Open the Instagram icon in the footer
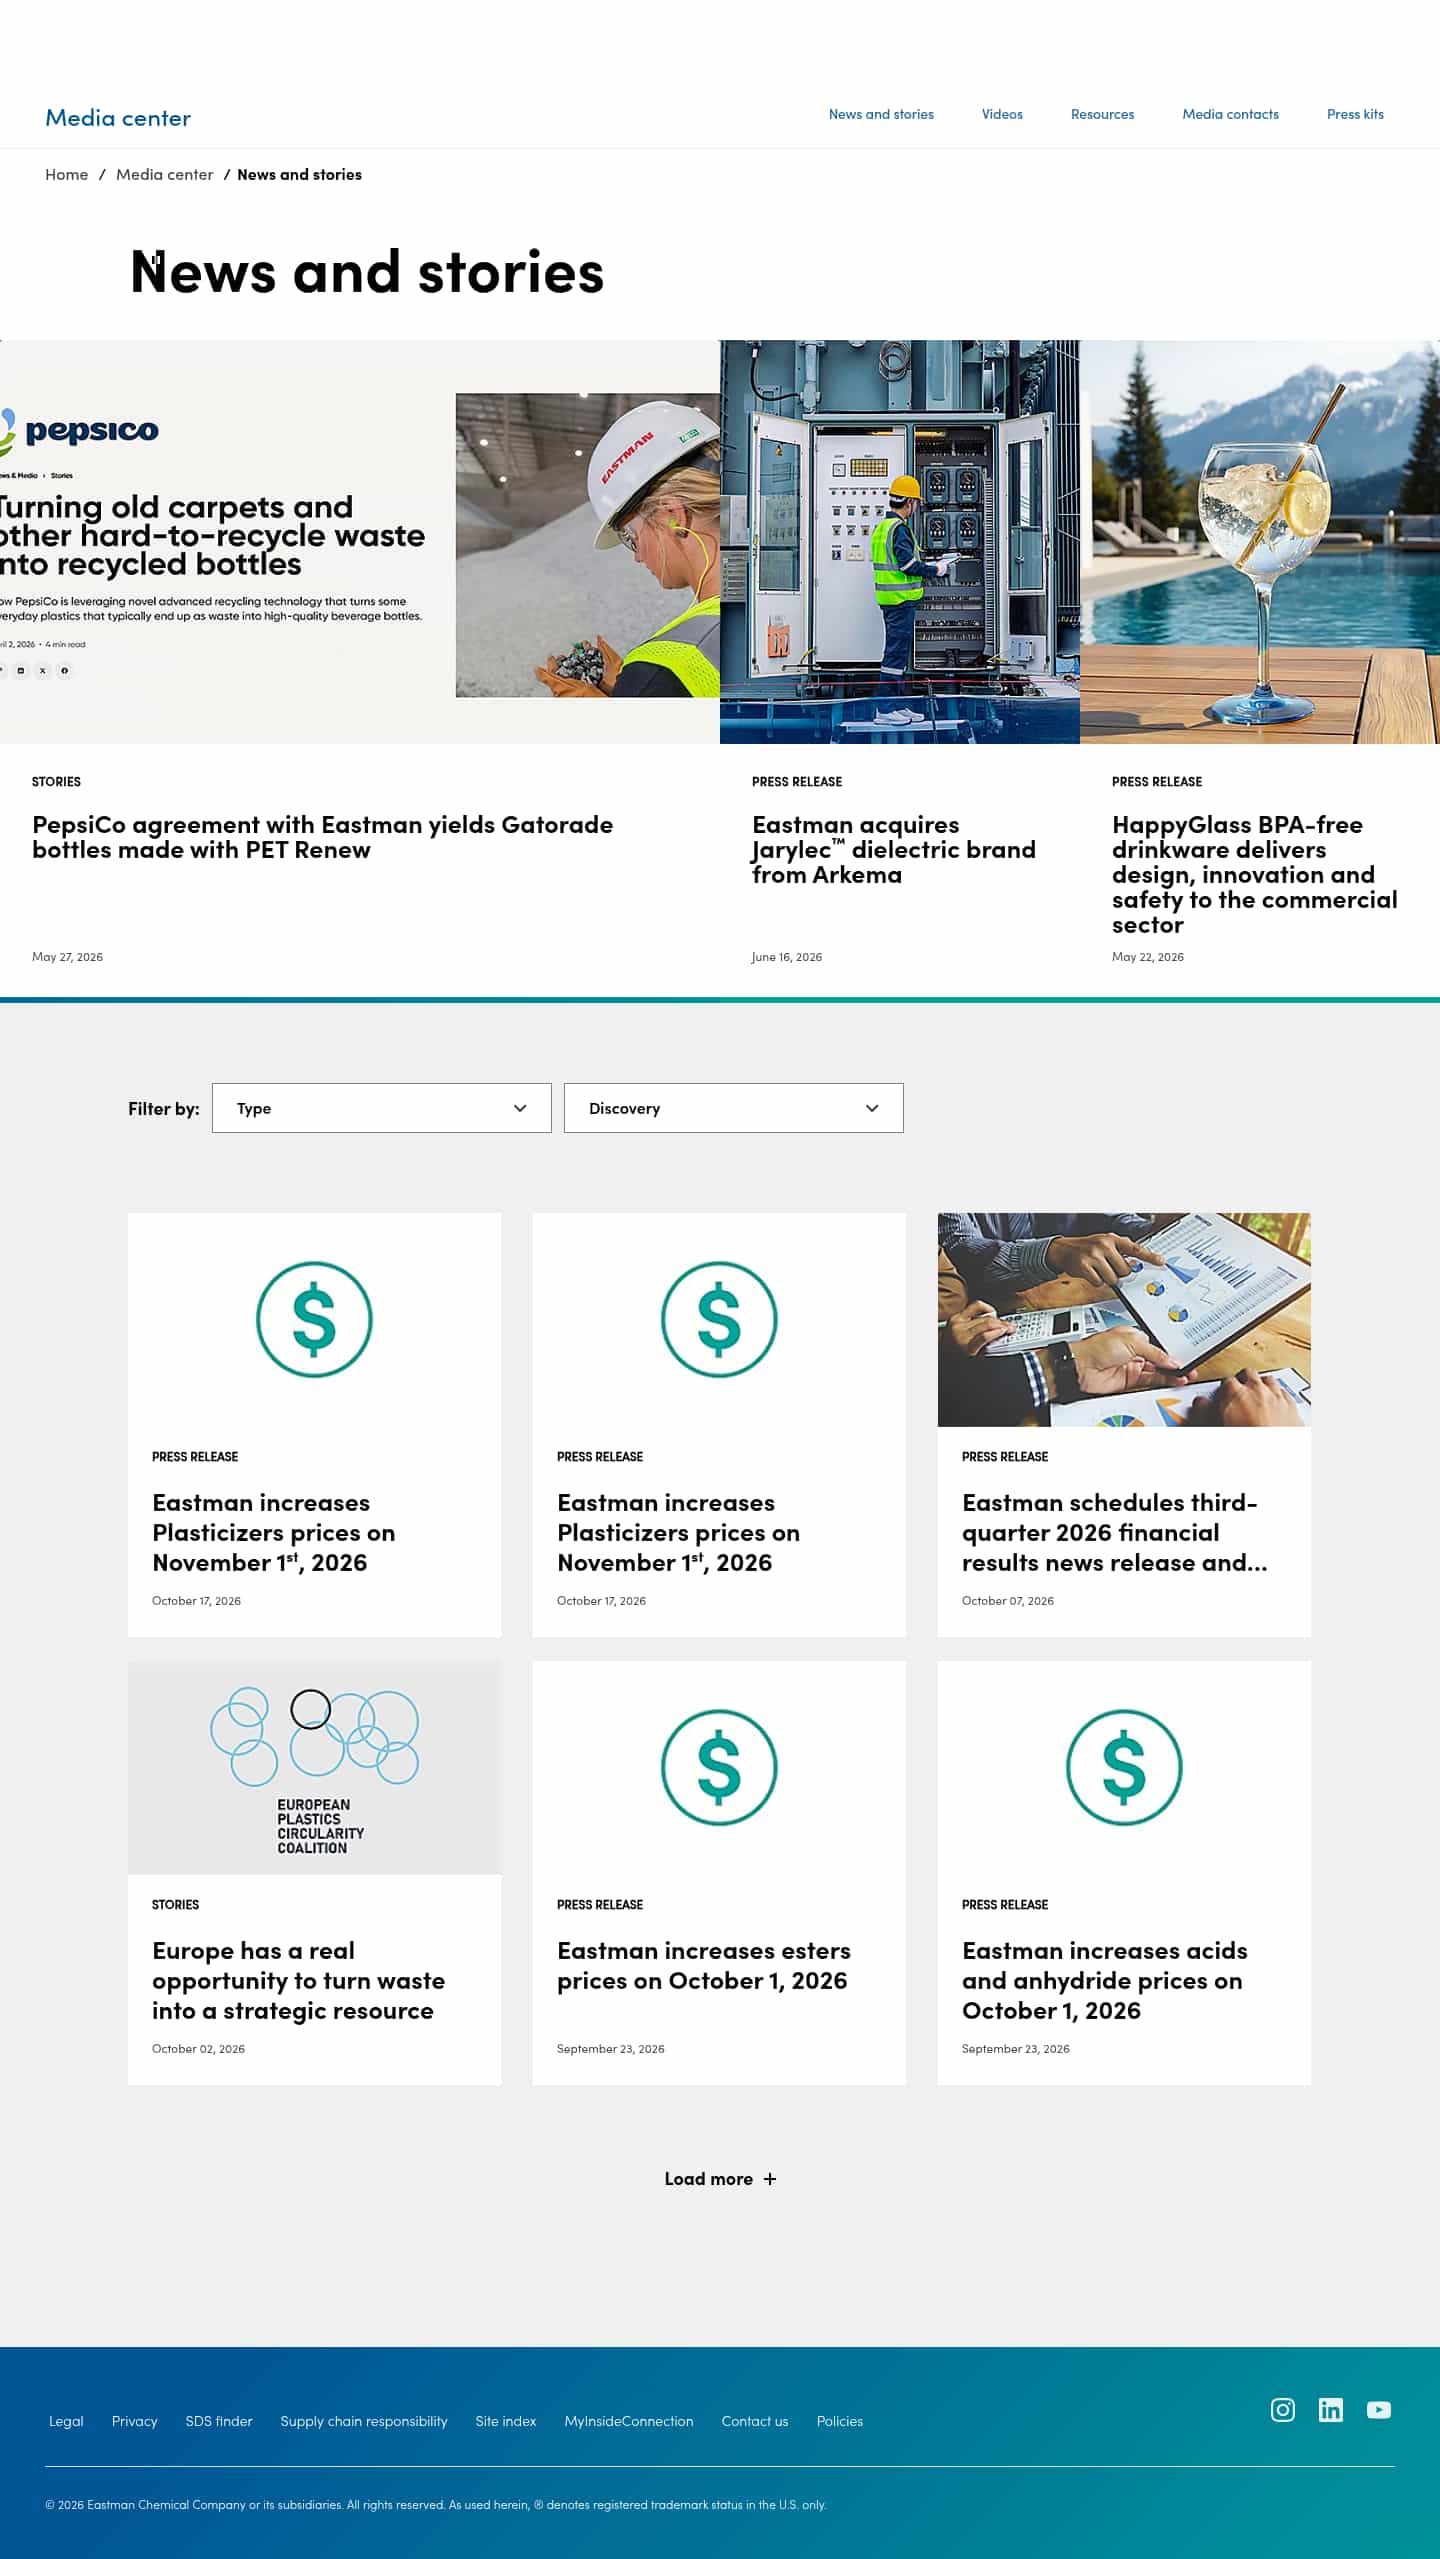Screen dimensions: 1440x2559 (x=1282, y=2410)
